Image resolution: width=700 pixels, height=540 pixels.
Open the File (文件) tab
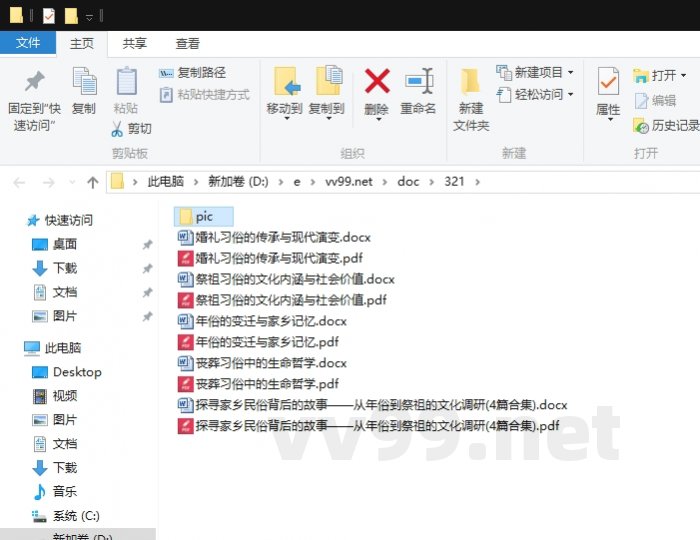(28, 43)
